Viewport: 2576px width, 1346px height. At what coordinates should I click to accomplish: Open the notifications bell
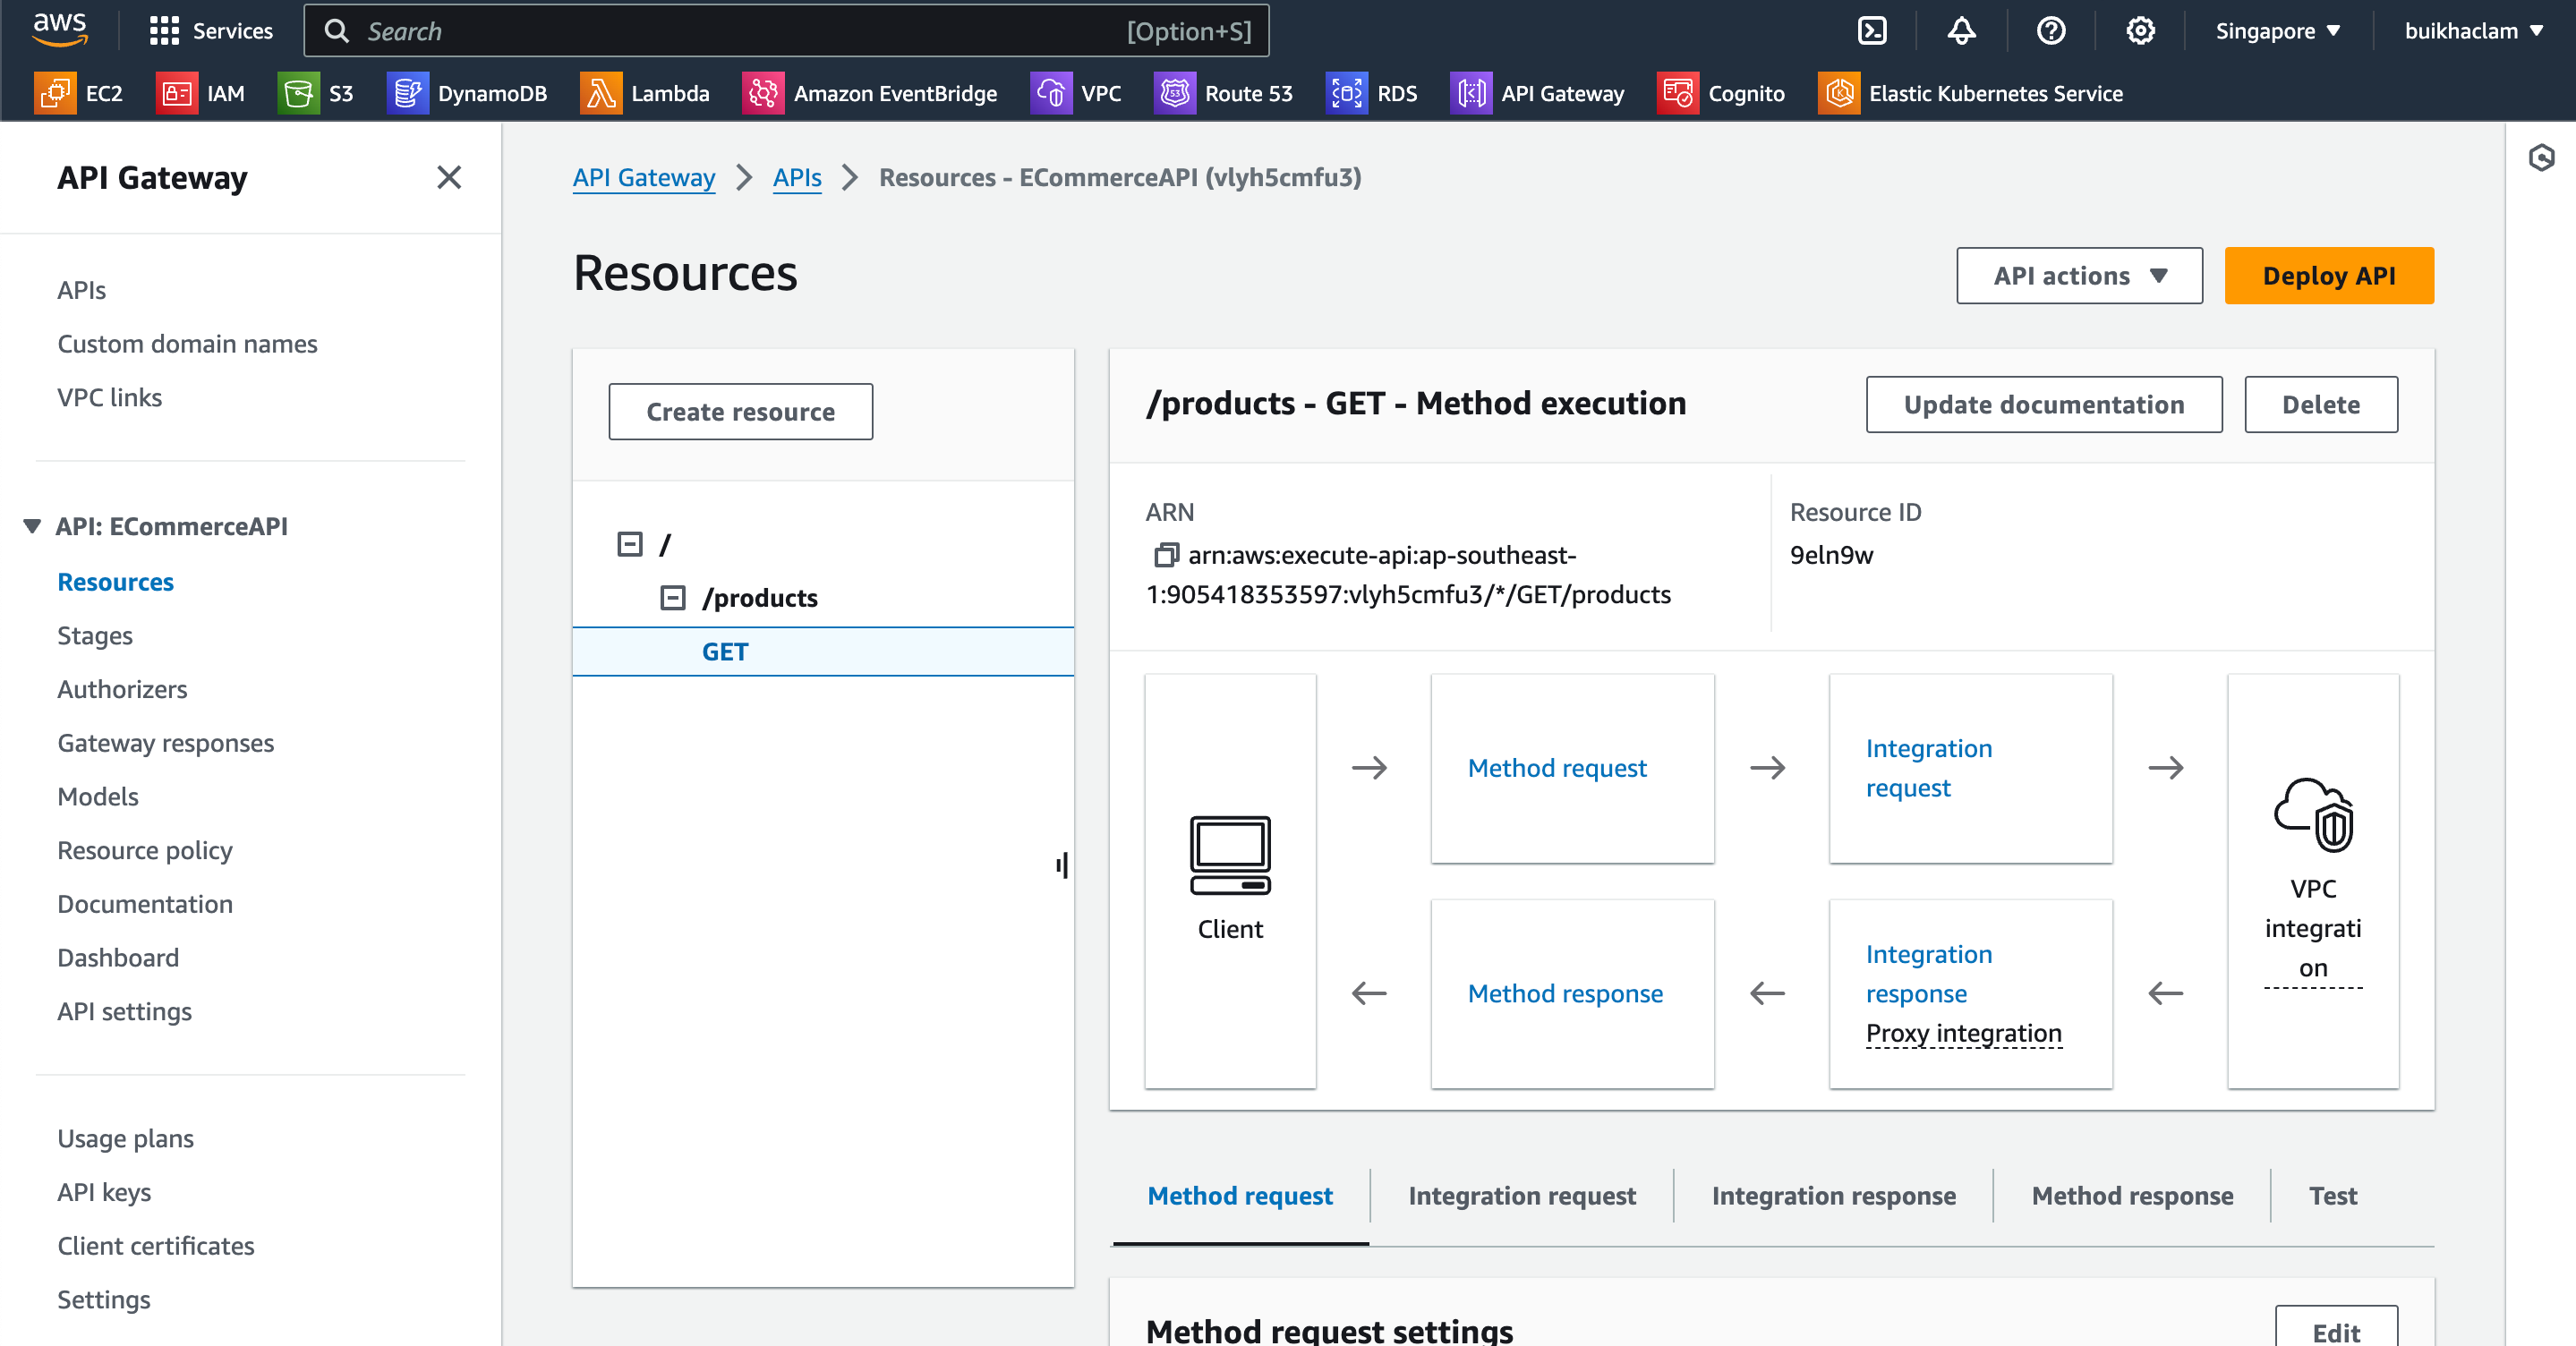1961,31
